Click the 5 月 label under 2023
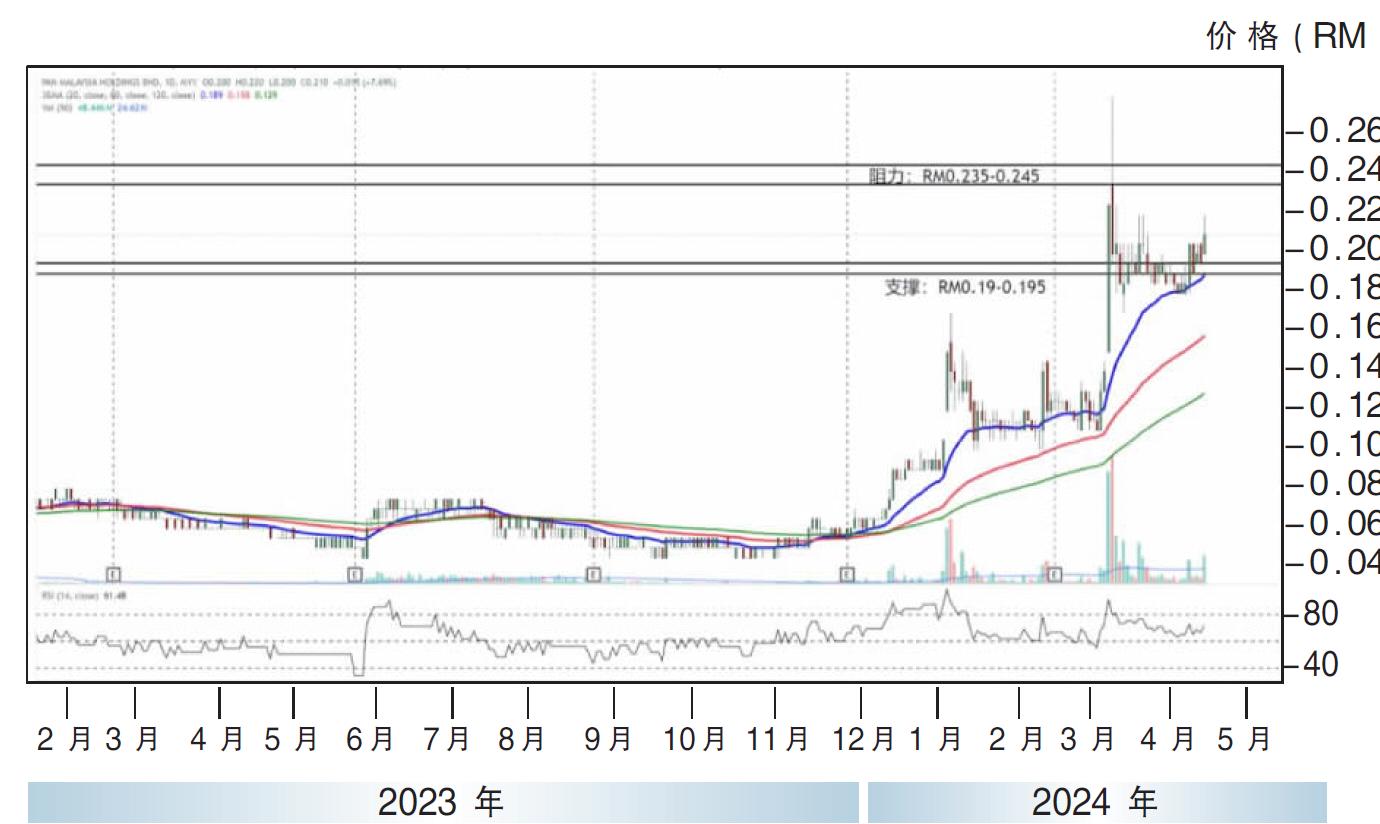The height and width of the screenshot is (824, 1380). coord(291,740)
